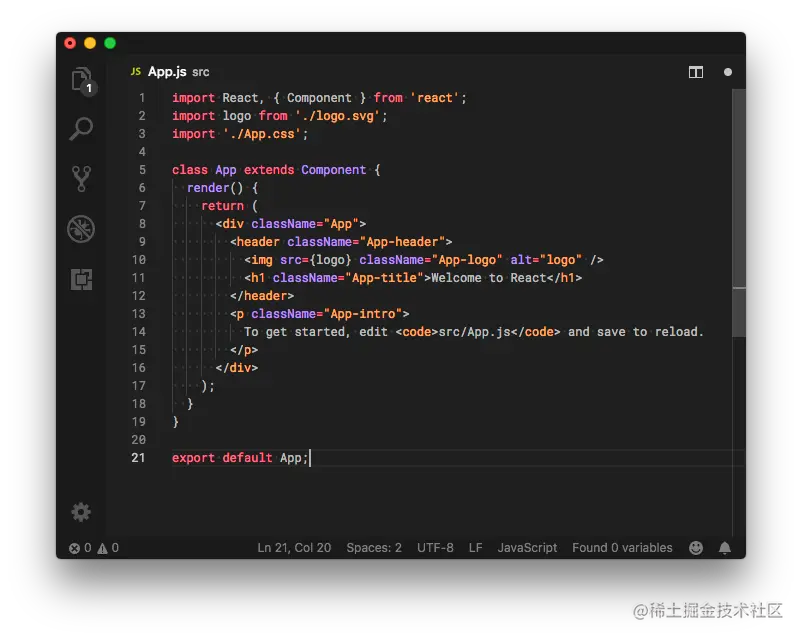Change the LF end of line sequence
Viewport: 802px width, 639px height.
pos(476,548)
